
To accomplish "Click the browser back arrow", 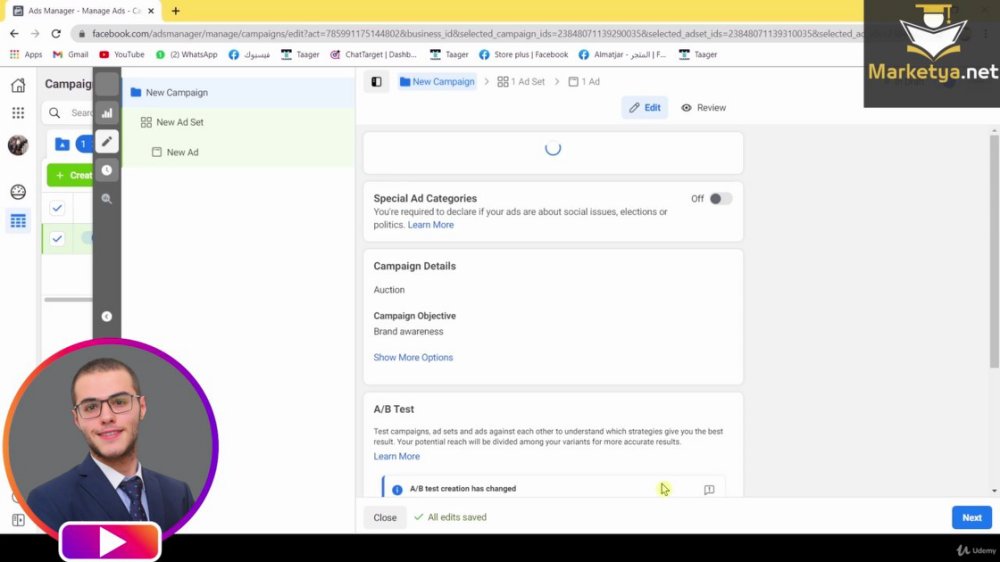I will click(14, 33).
